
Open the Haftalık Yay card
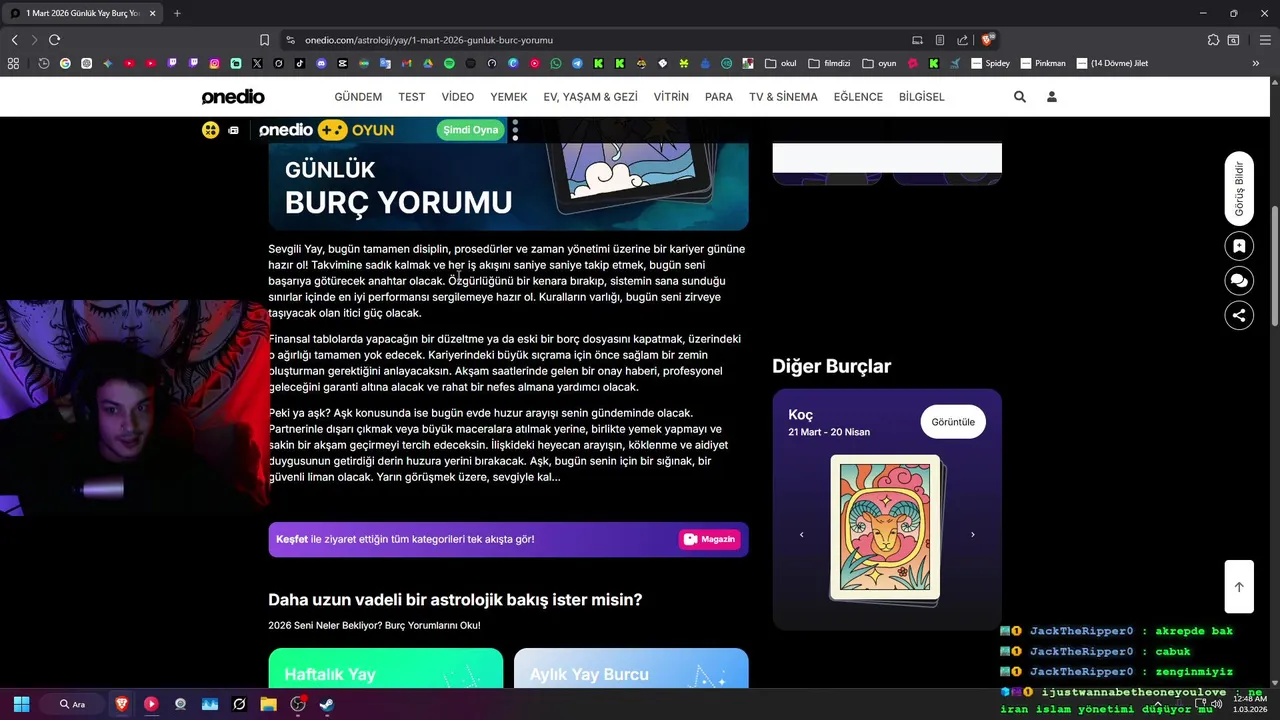pos(386,668)
